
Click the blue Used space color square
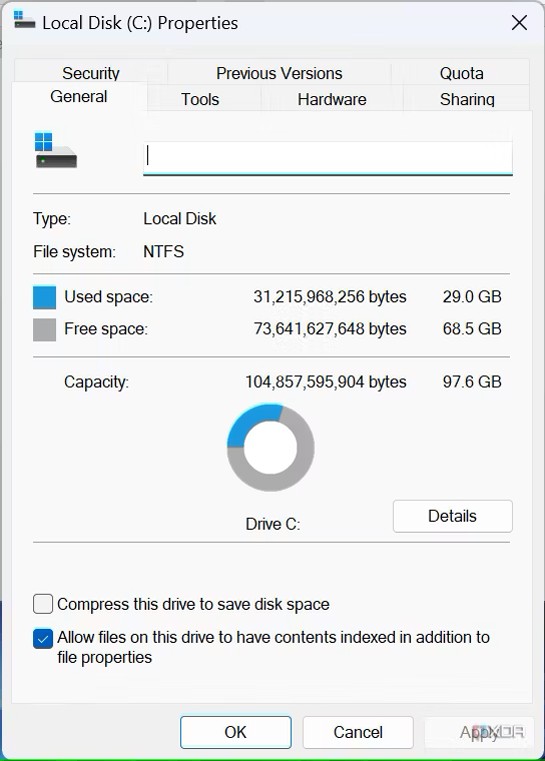[x=44, y=297]
